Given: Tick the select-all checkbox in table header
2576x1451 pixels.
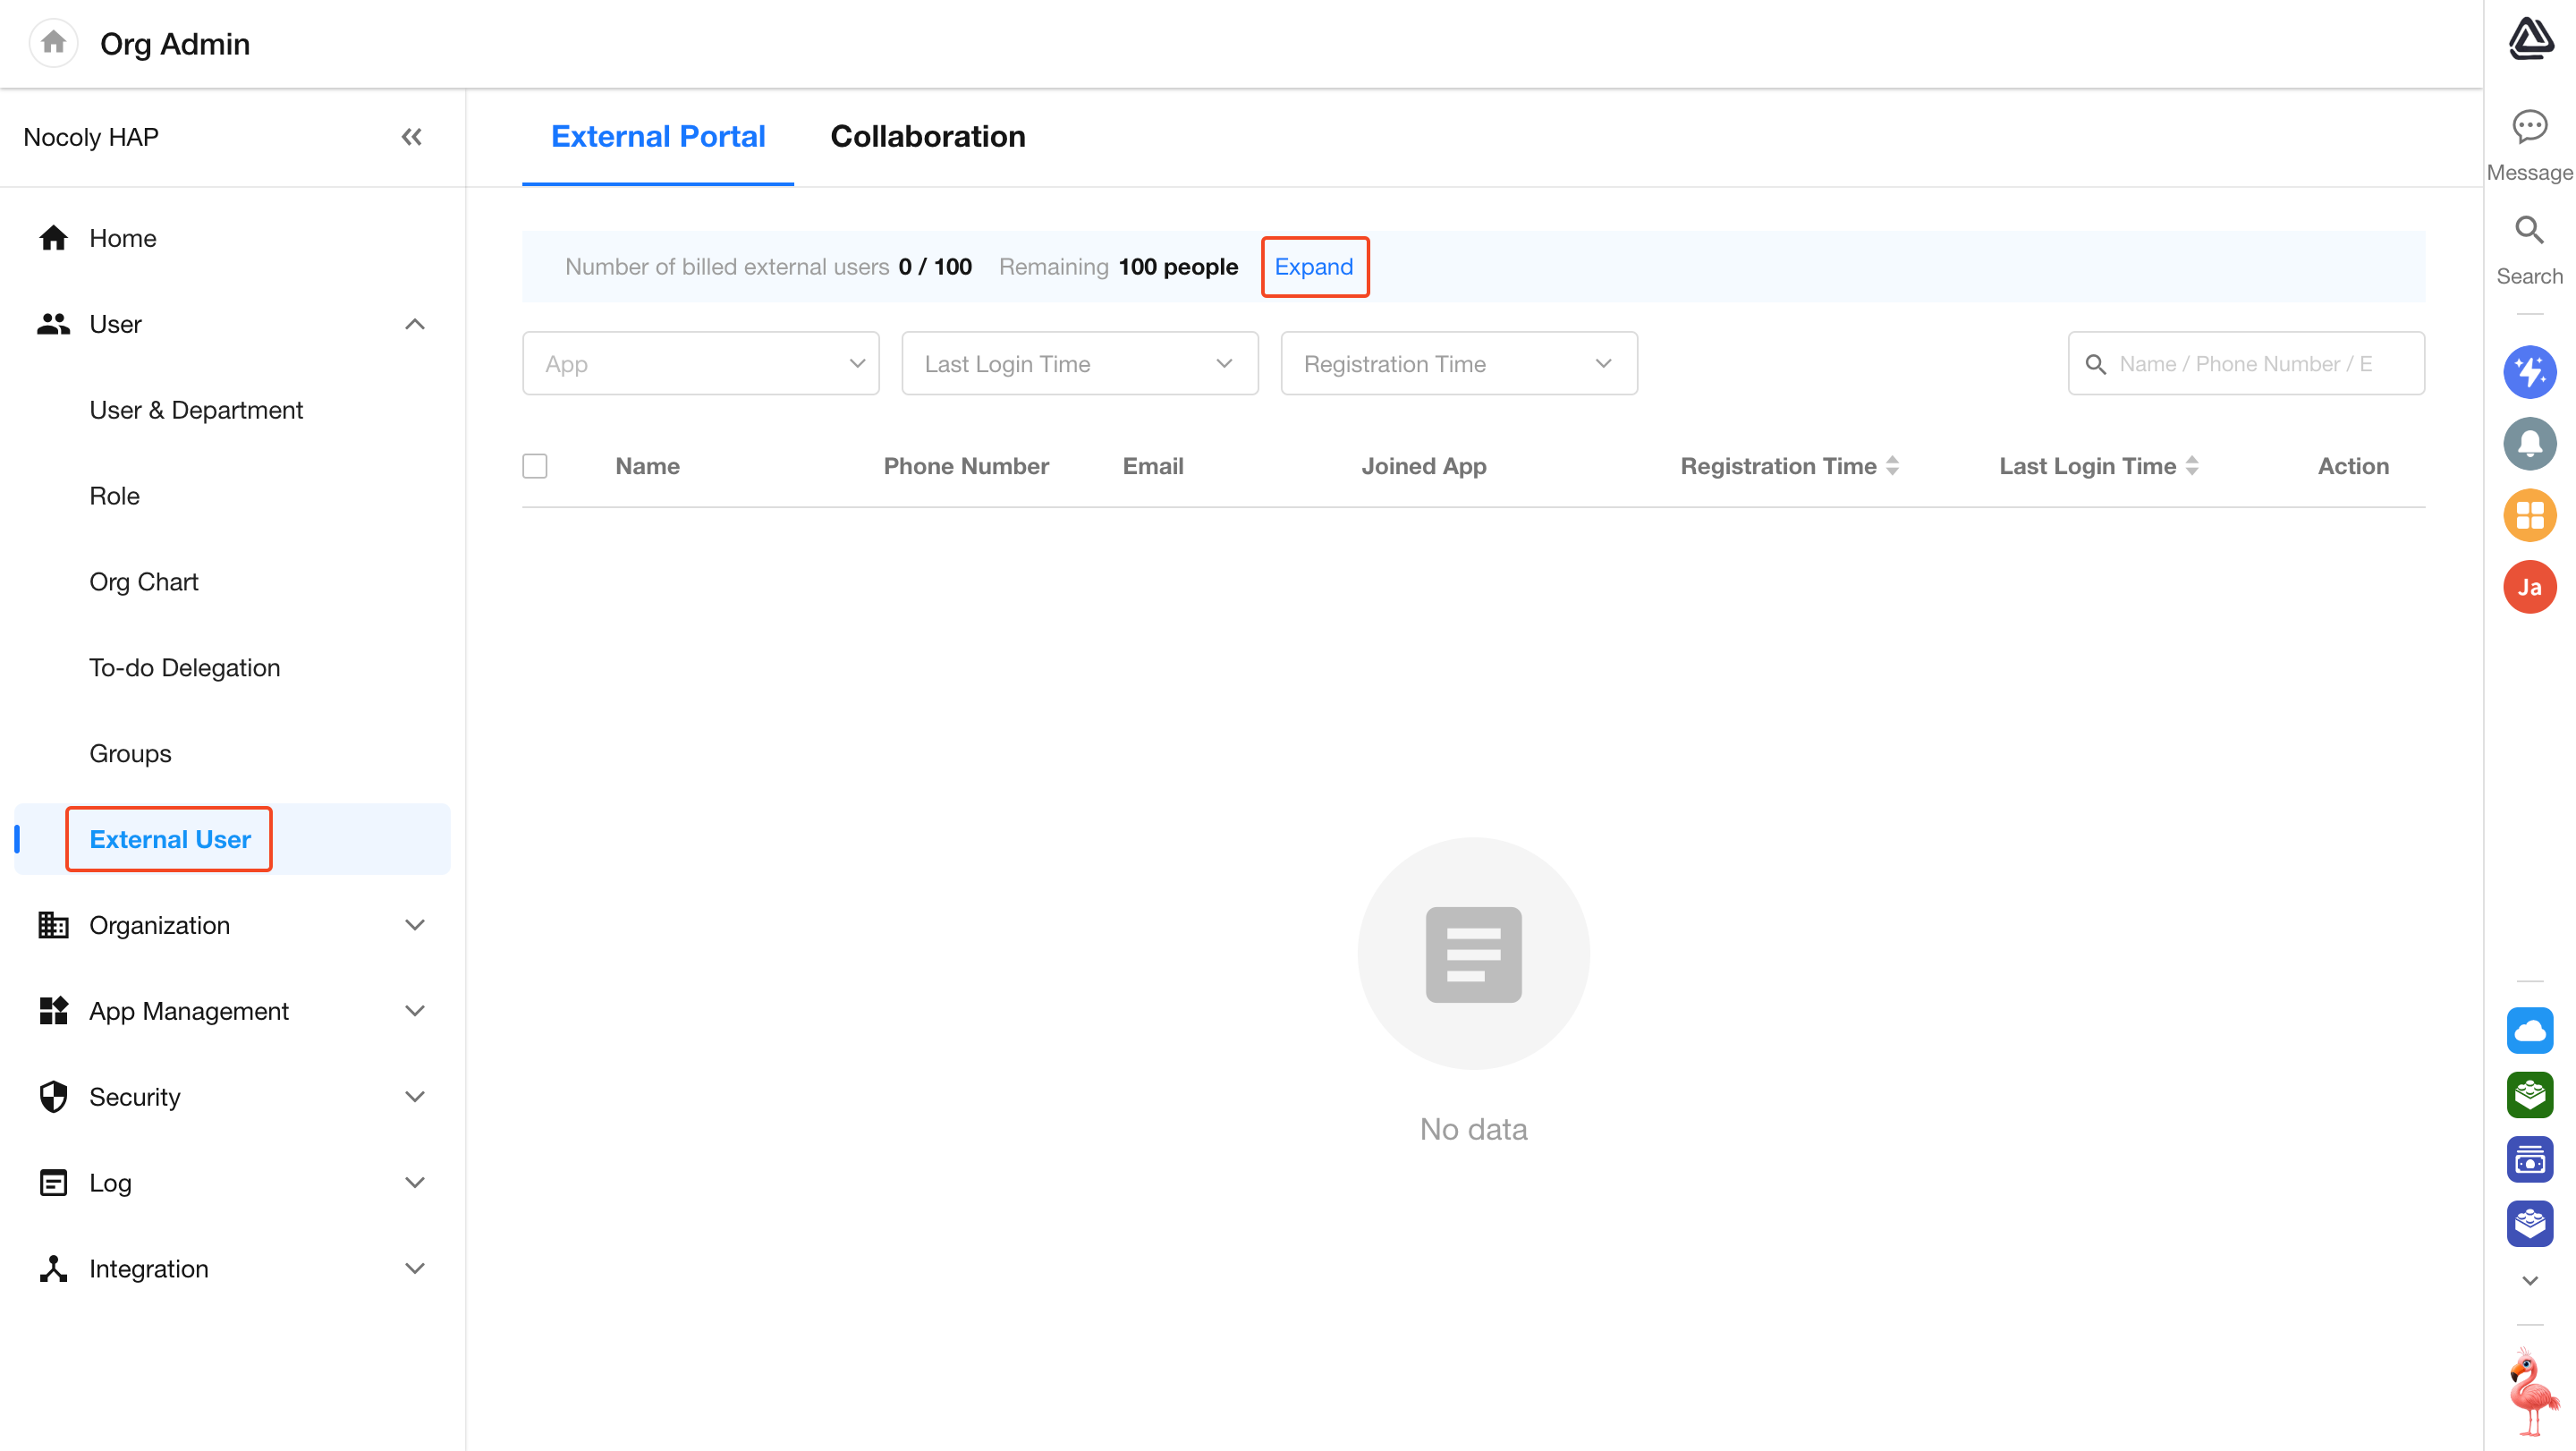Looking at the screenshot, I should (535, 466).
